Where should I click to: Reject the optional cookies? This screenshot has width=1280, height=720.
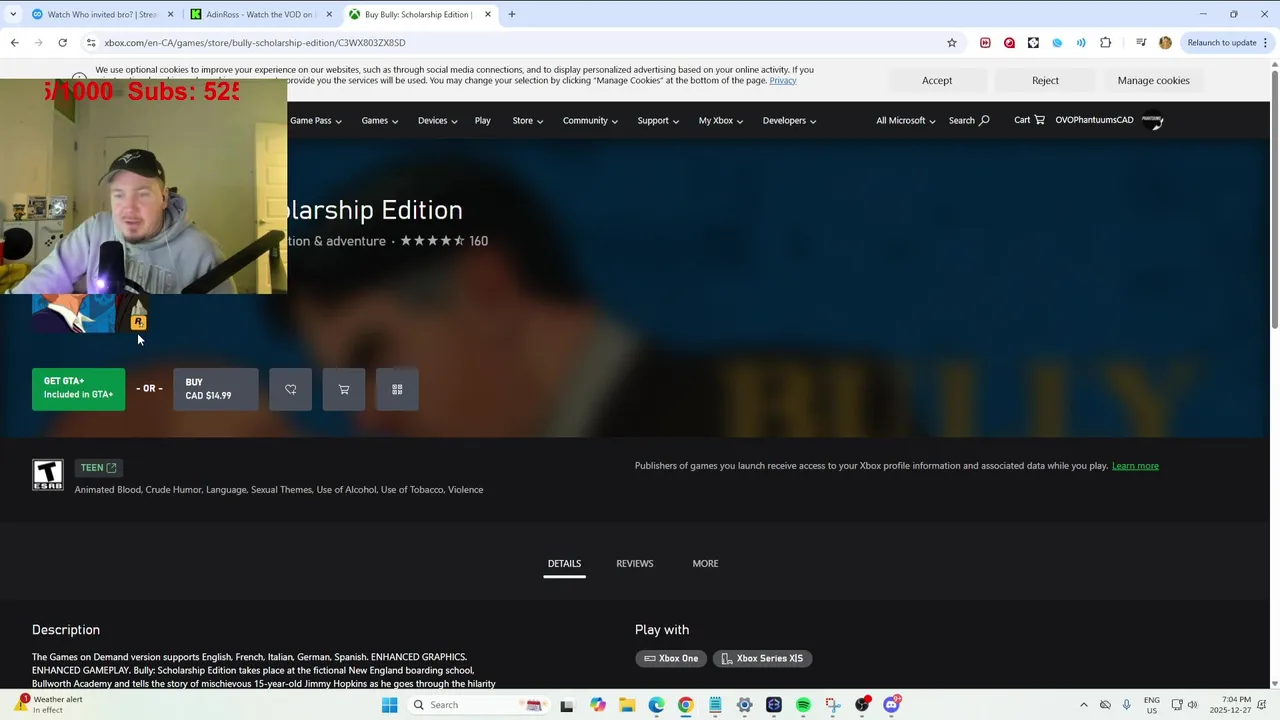1045,80
